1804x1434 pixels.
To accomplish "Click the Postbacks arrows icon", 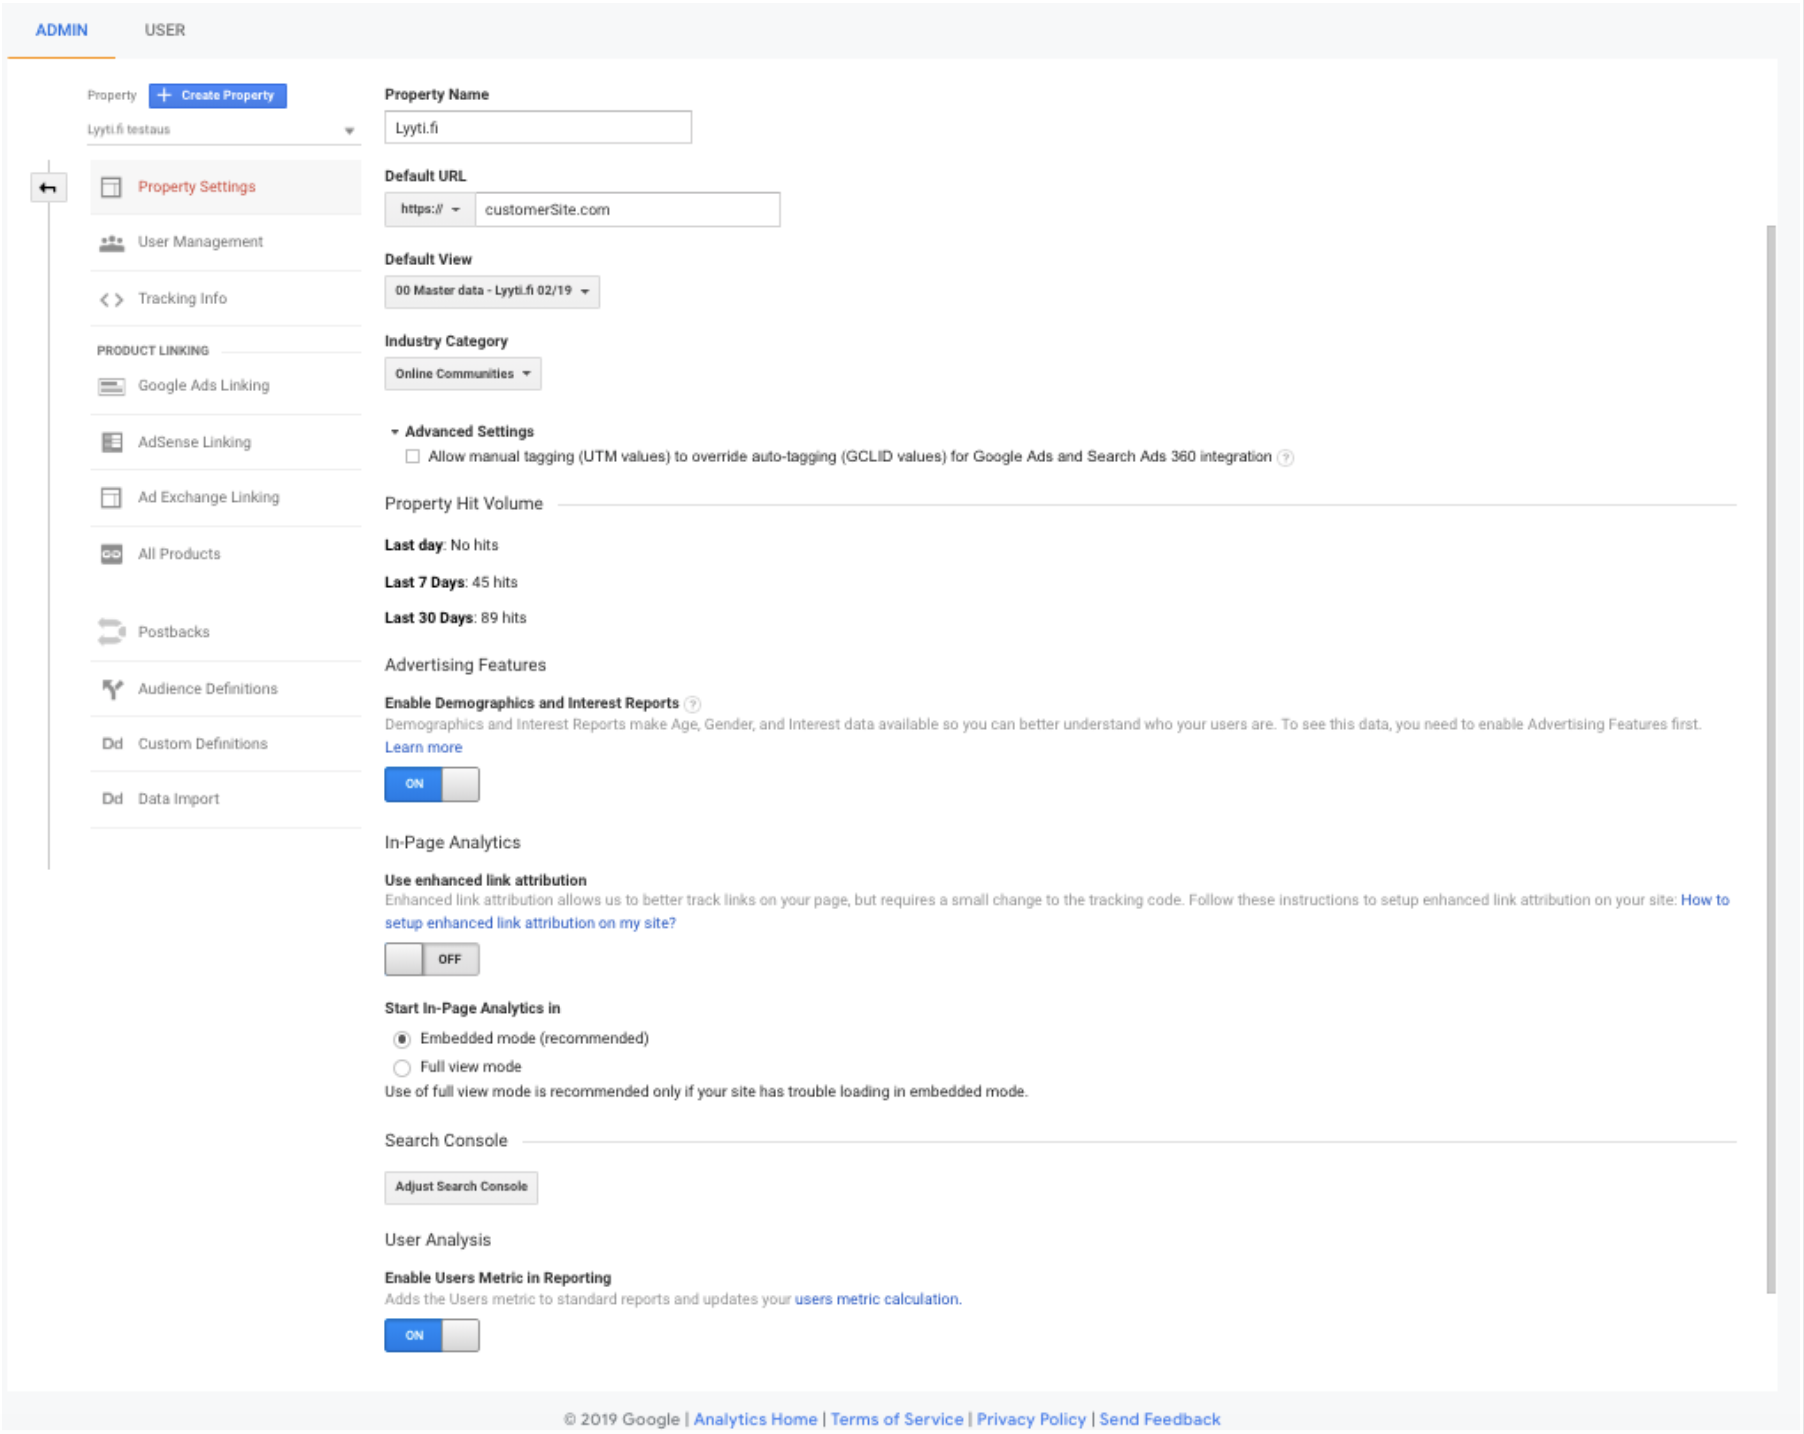I will [x=111, y=632].
